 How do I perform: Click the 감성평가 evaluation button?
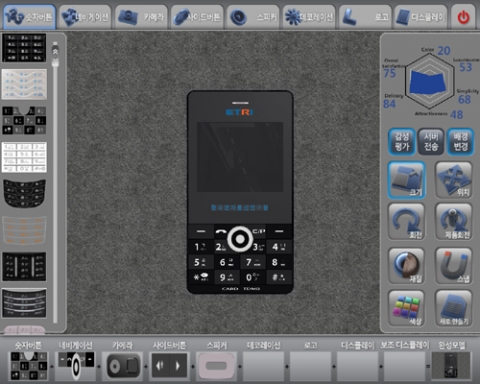point(402,142)
